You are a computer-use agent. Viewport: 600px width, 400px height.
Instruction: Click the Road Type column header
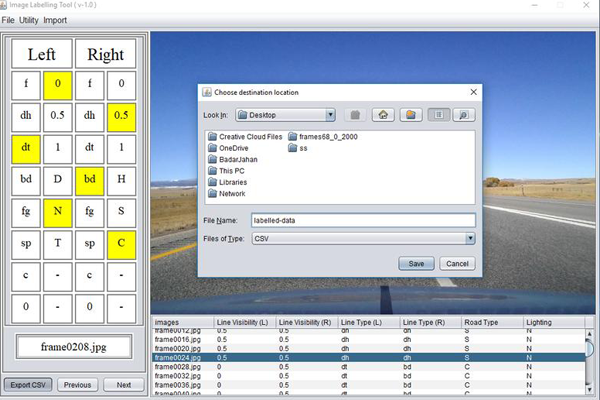point(492,322)
